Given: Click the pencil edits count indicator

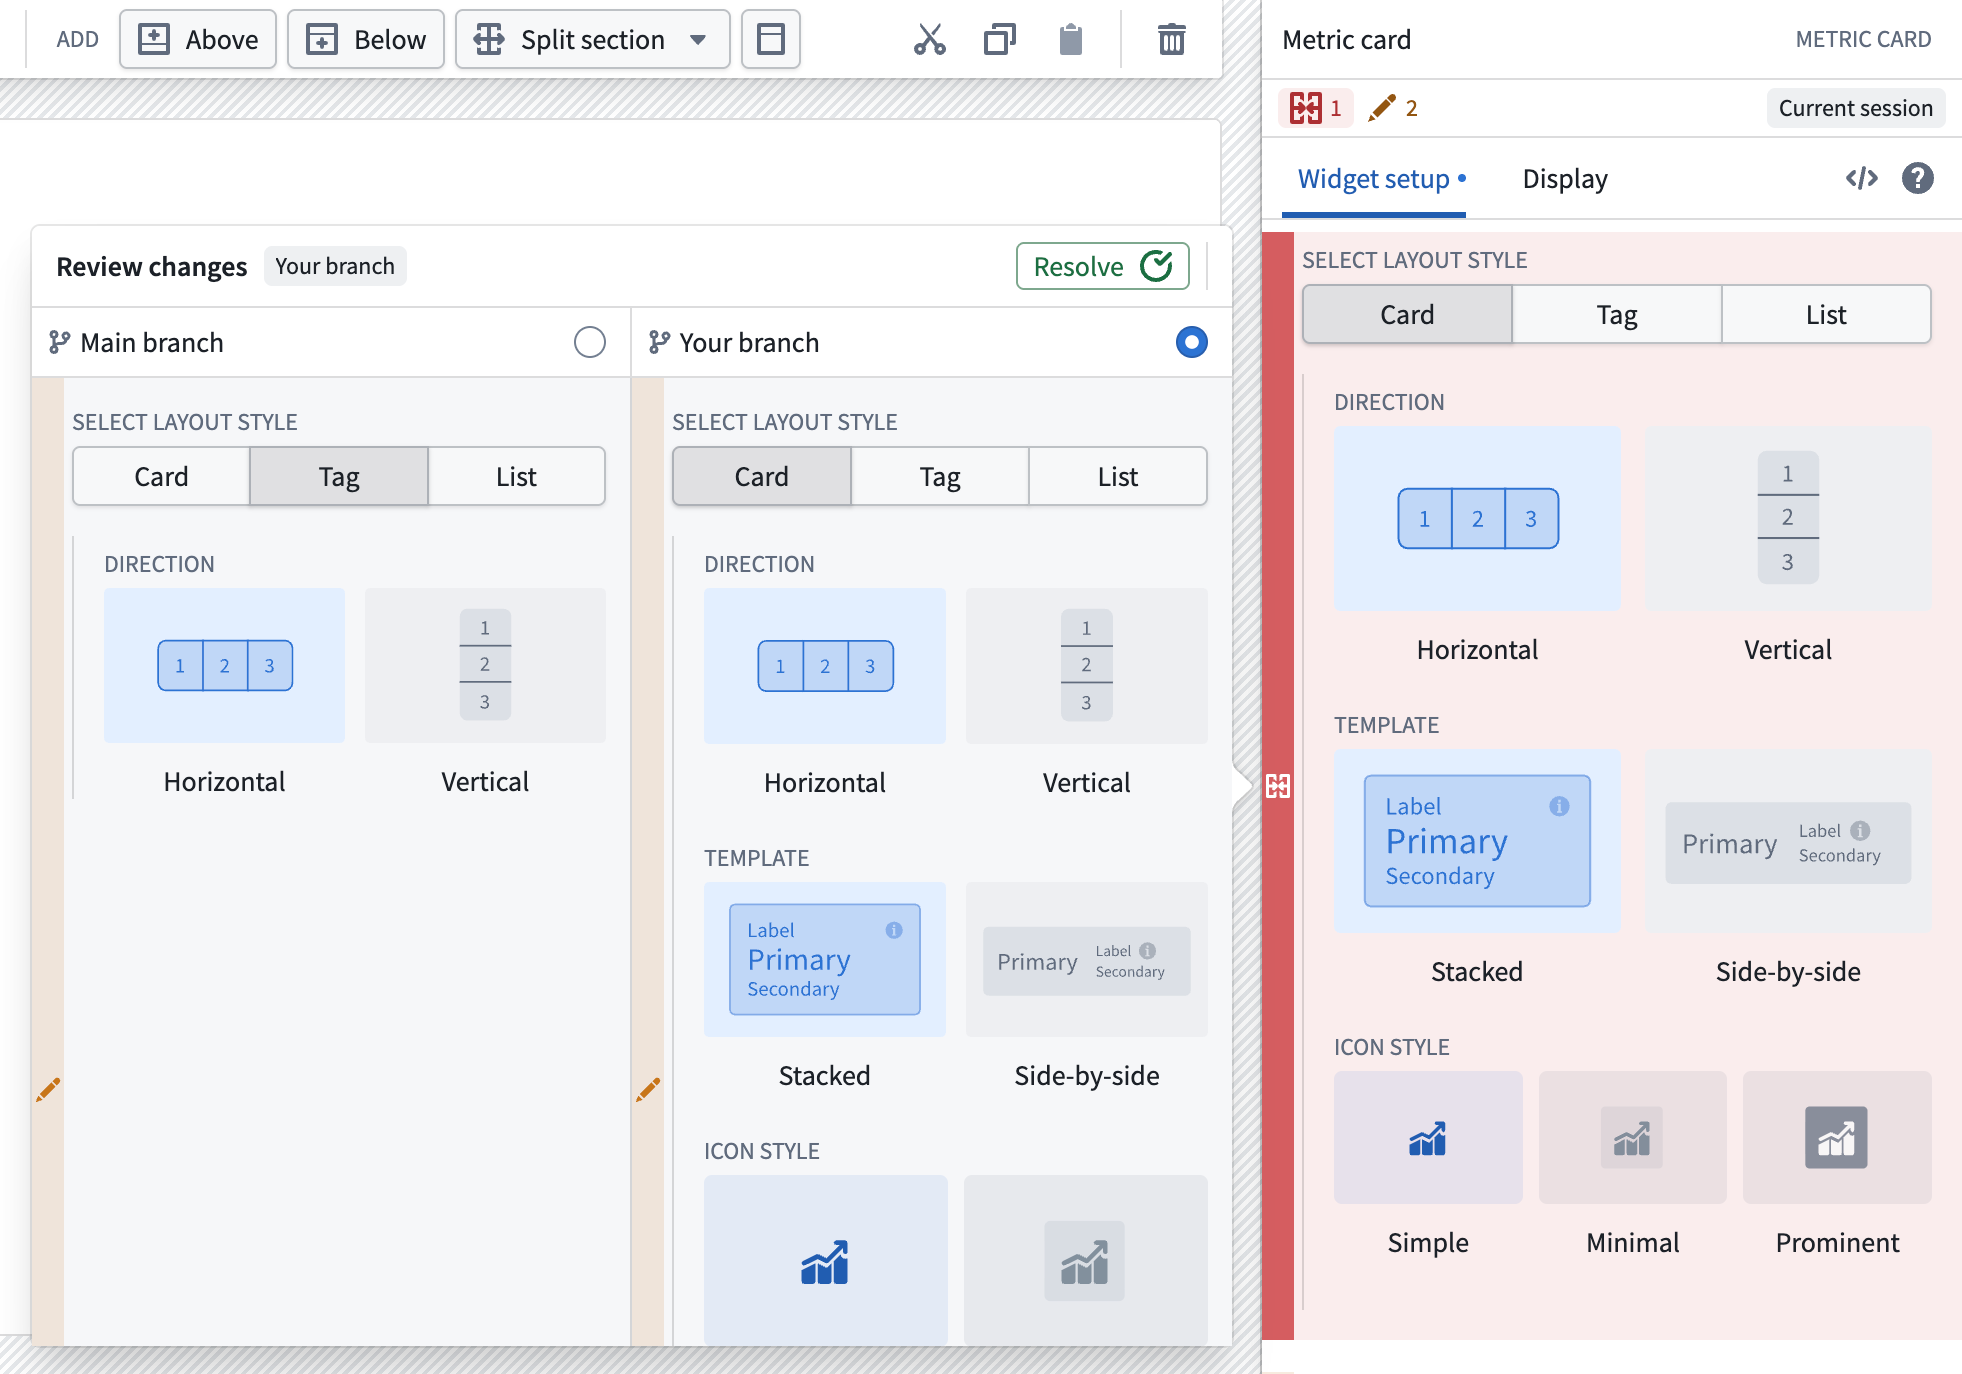Looking at the screenshot, I should [1393, 108].
